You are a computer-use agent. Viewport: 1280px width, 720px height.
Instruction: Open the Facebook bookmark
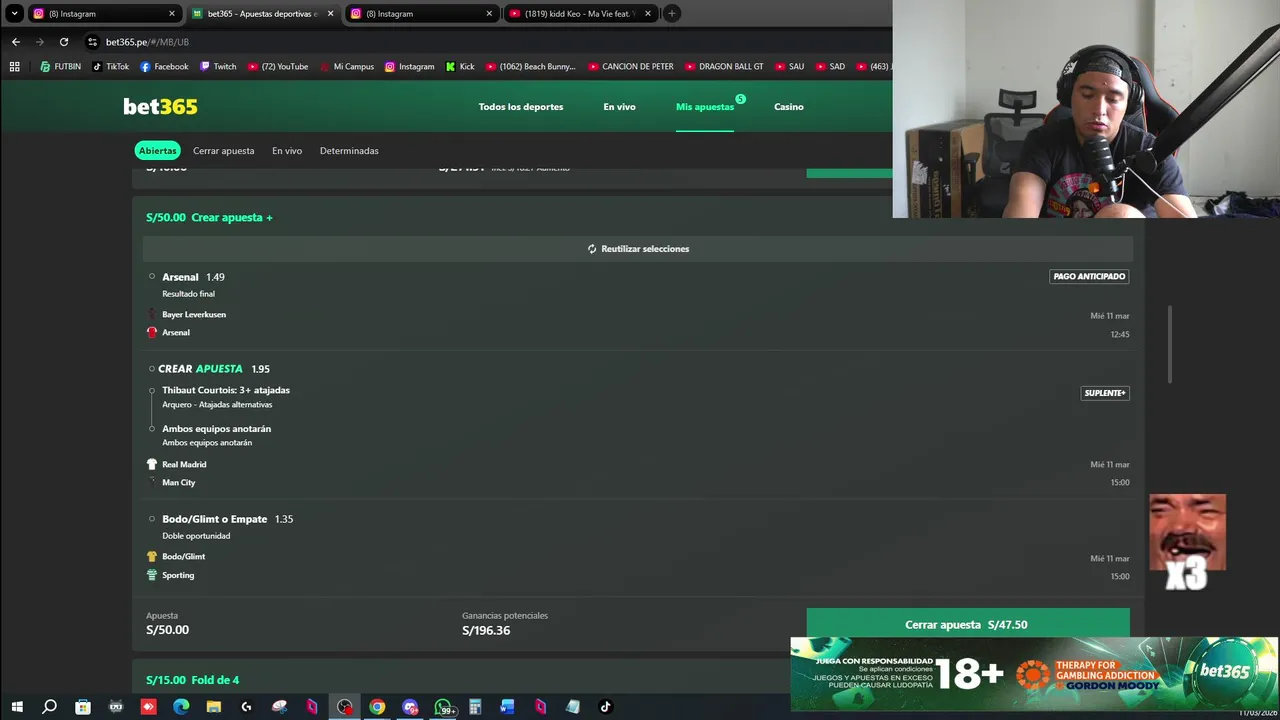[164, 67]
